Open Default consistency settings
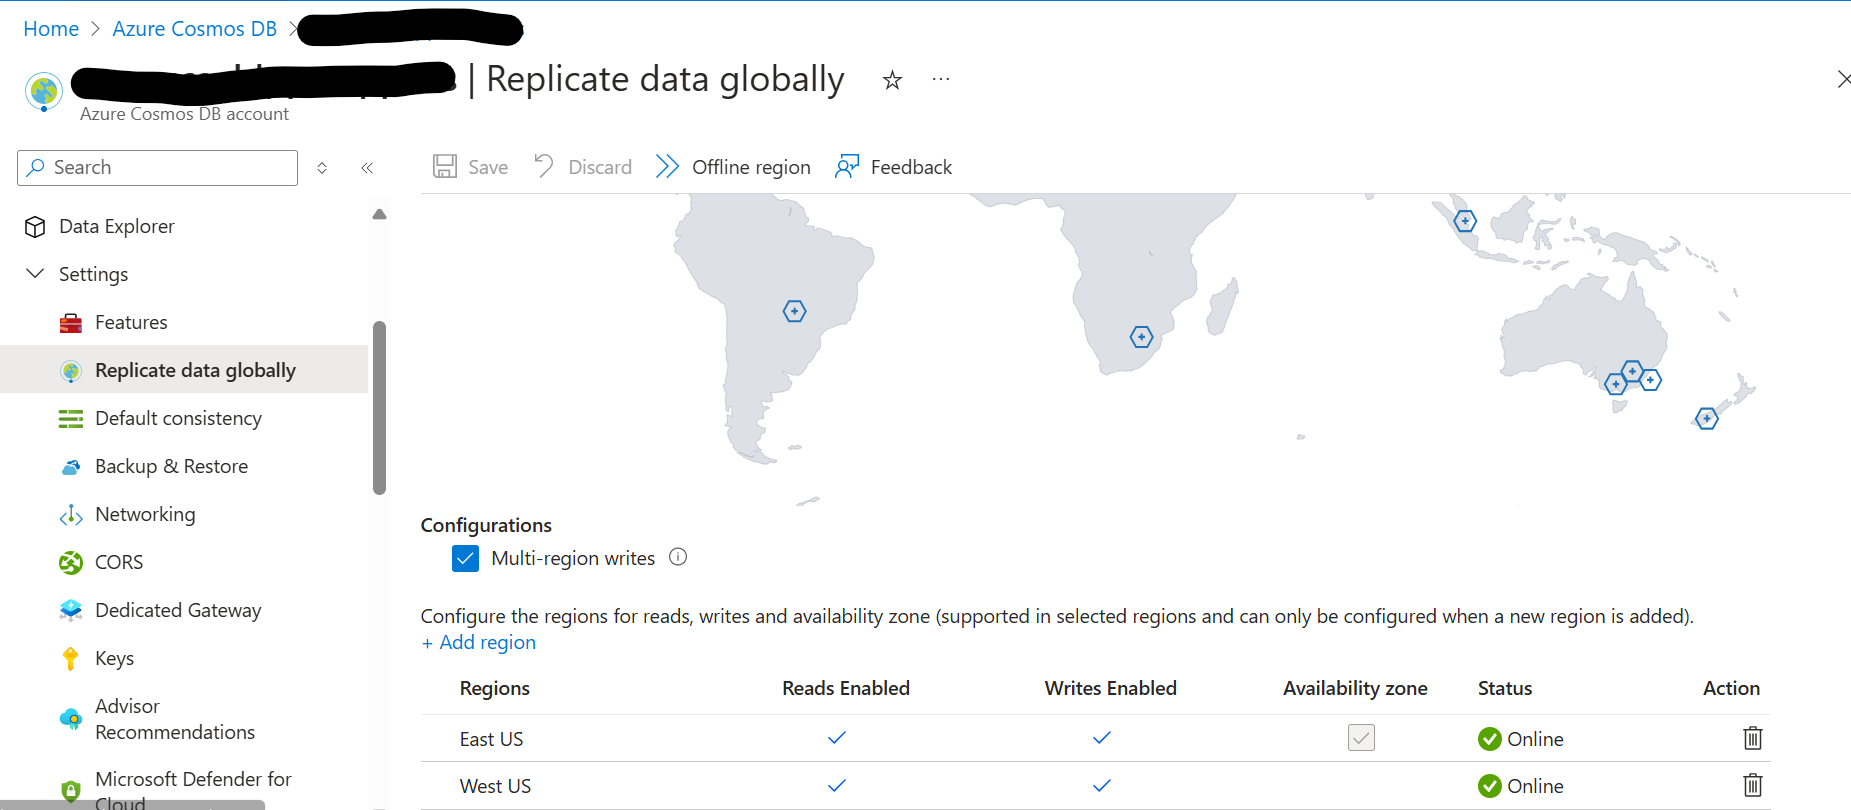This screenshot has width=1851, height=810. point(178,418)
